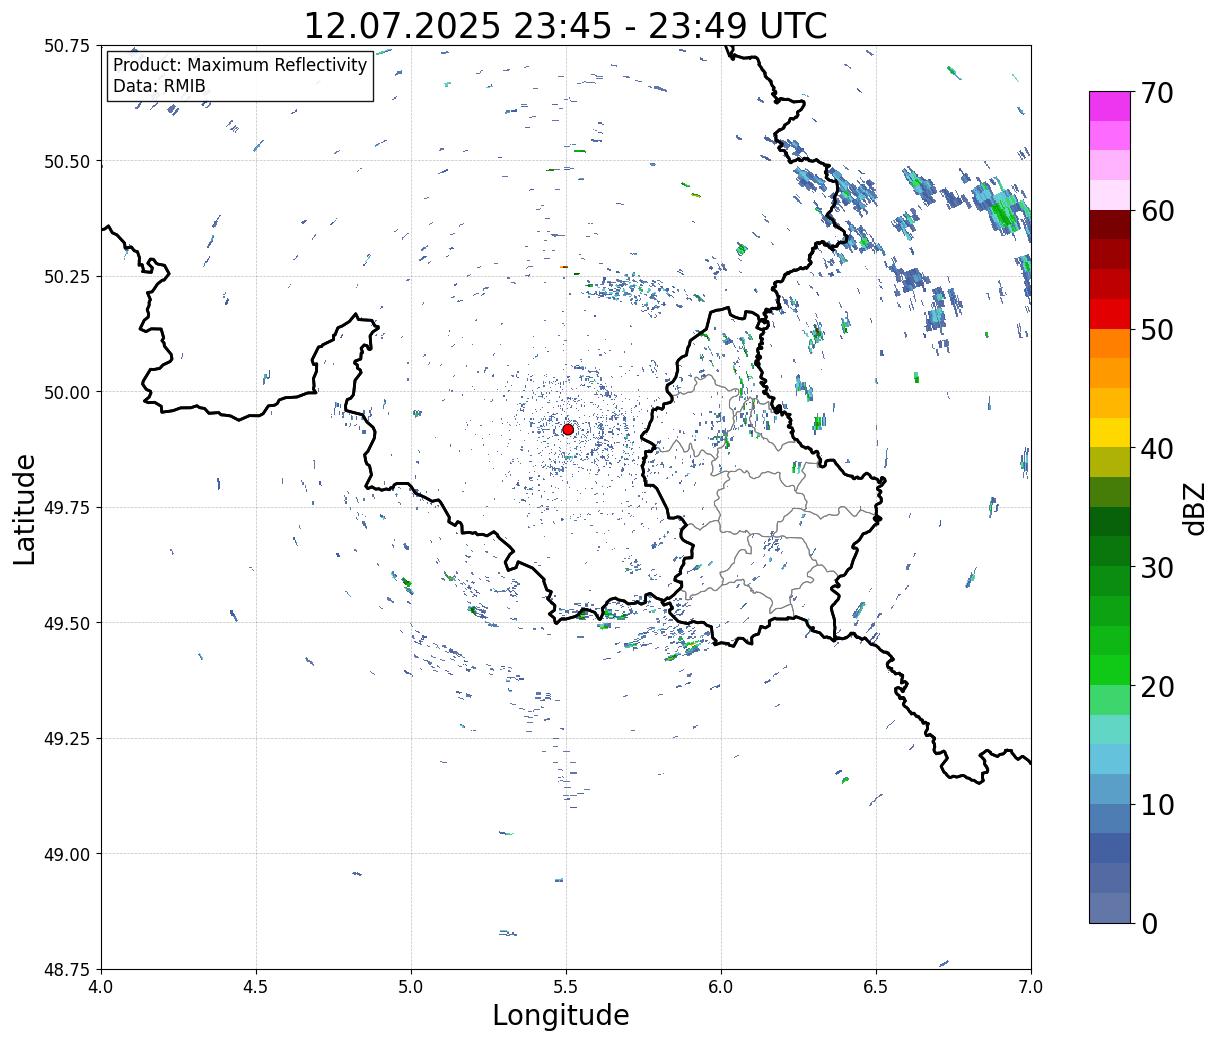The image size is (1219, 1040).
Task: Click the longitude tick label 5.5
Action: click(x=566, y=987)
